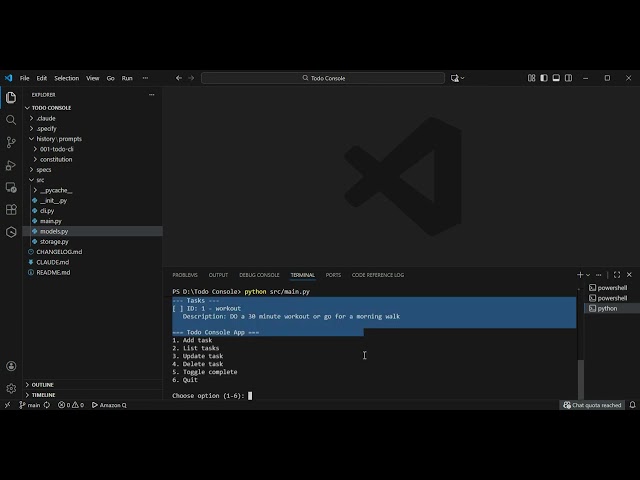
Task: Toggle the Secondary Side Bar
Action: click(x=568, y=78)
